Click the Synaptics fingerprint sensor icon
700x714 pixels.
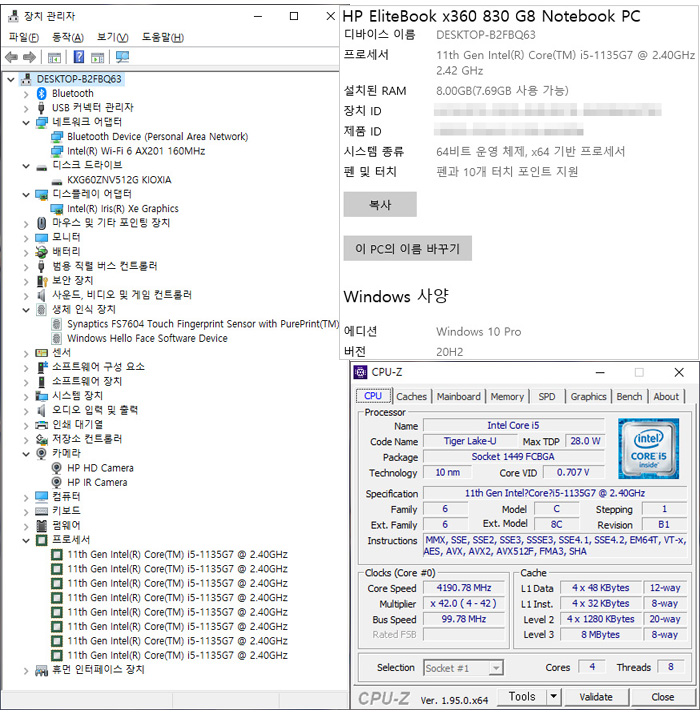tap(56, 324)
